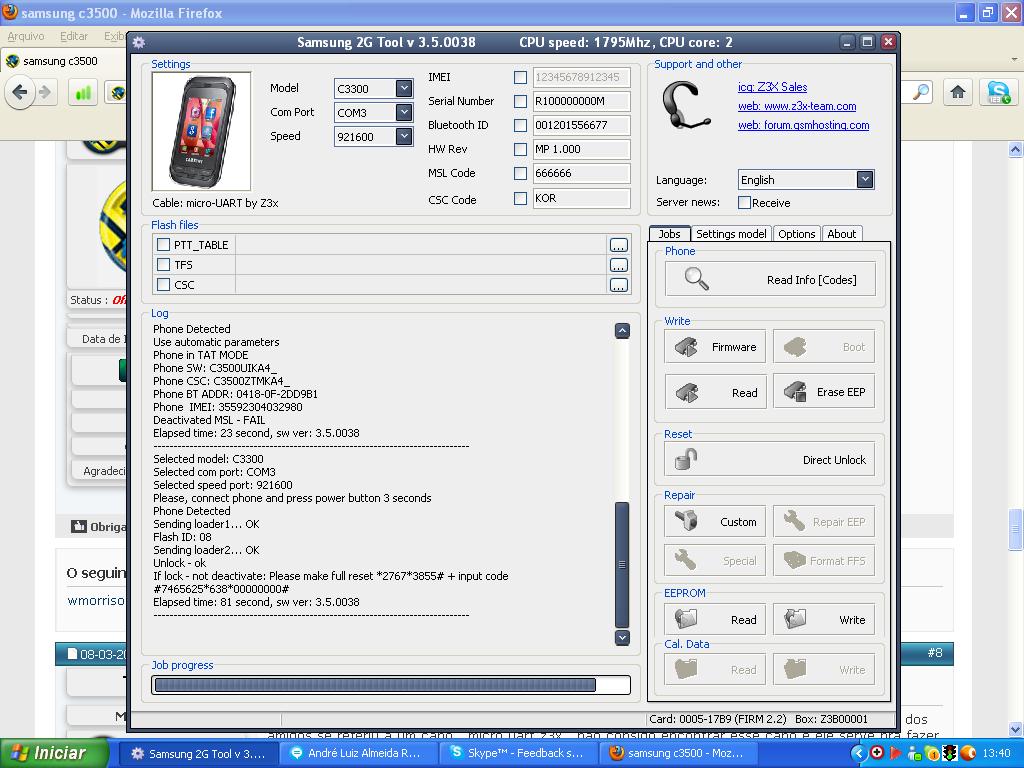This screenshot has height=768, width=1024.
Task: Click the Bluetooth ID input field
Action: (x=581, y=125)
